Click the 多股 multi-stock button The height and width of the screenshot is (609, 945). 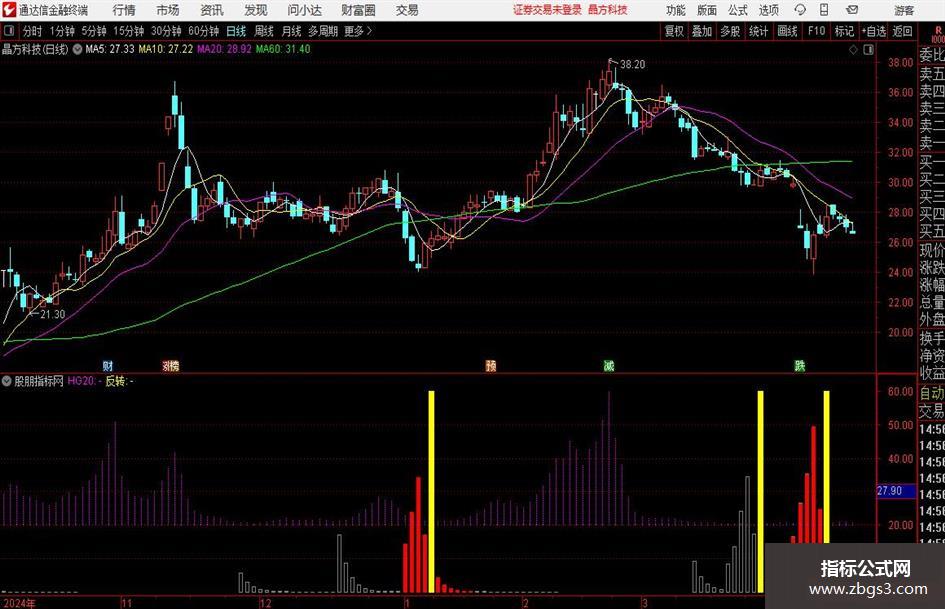[x=730, y=31]
